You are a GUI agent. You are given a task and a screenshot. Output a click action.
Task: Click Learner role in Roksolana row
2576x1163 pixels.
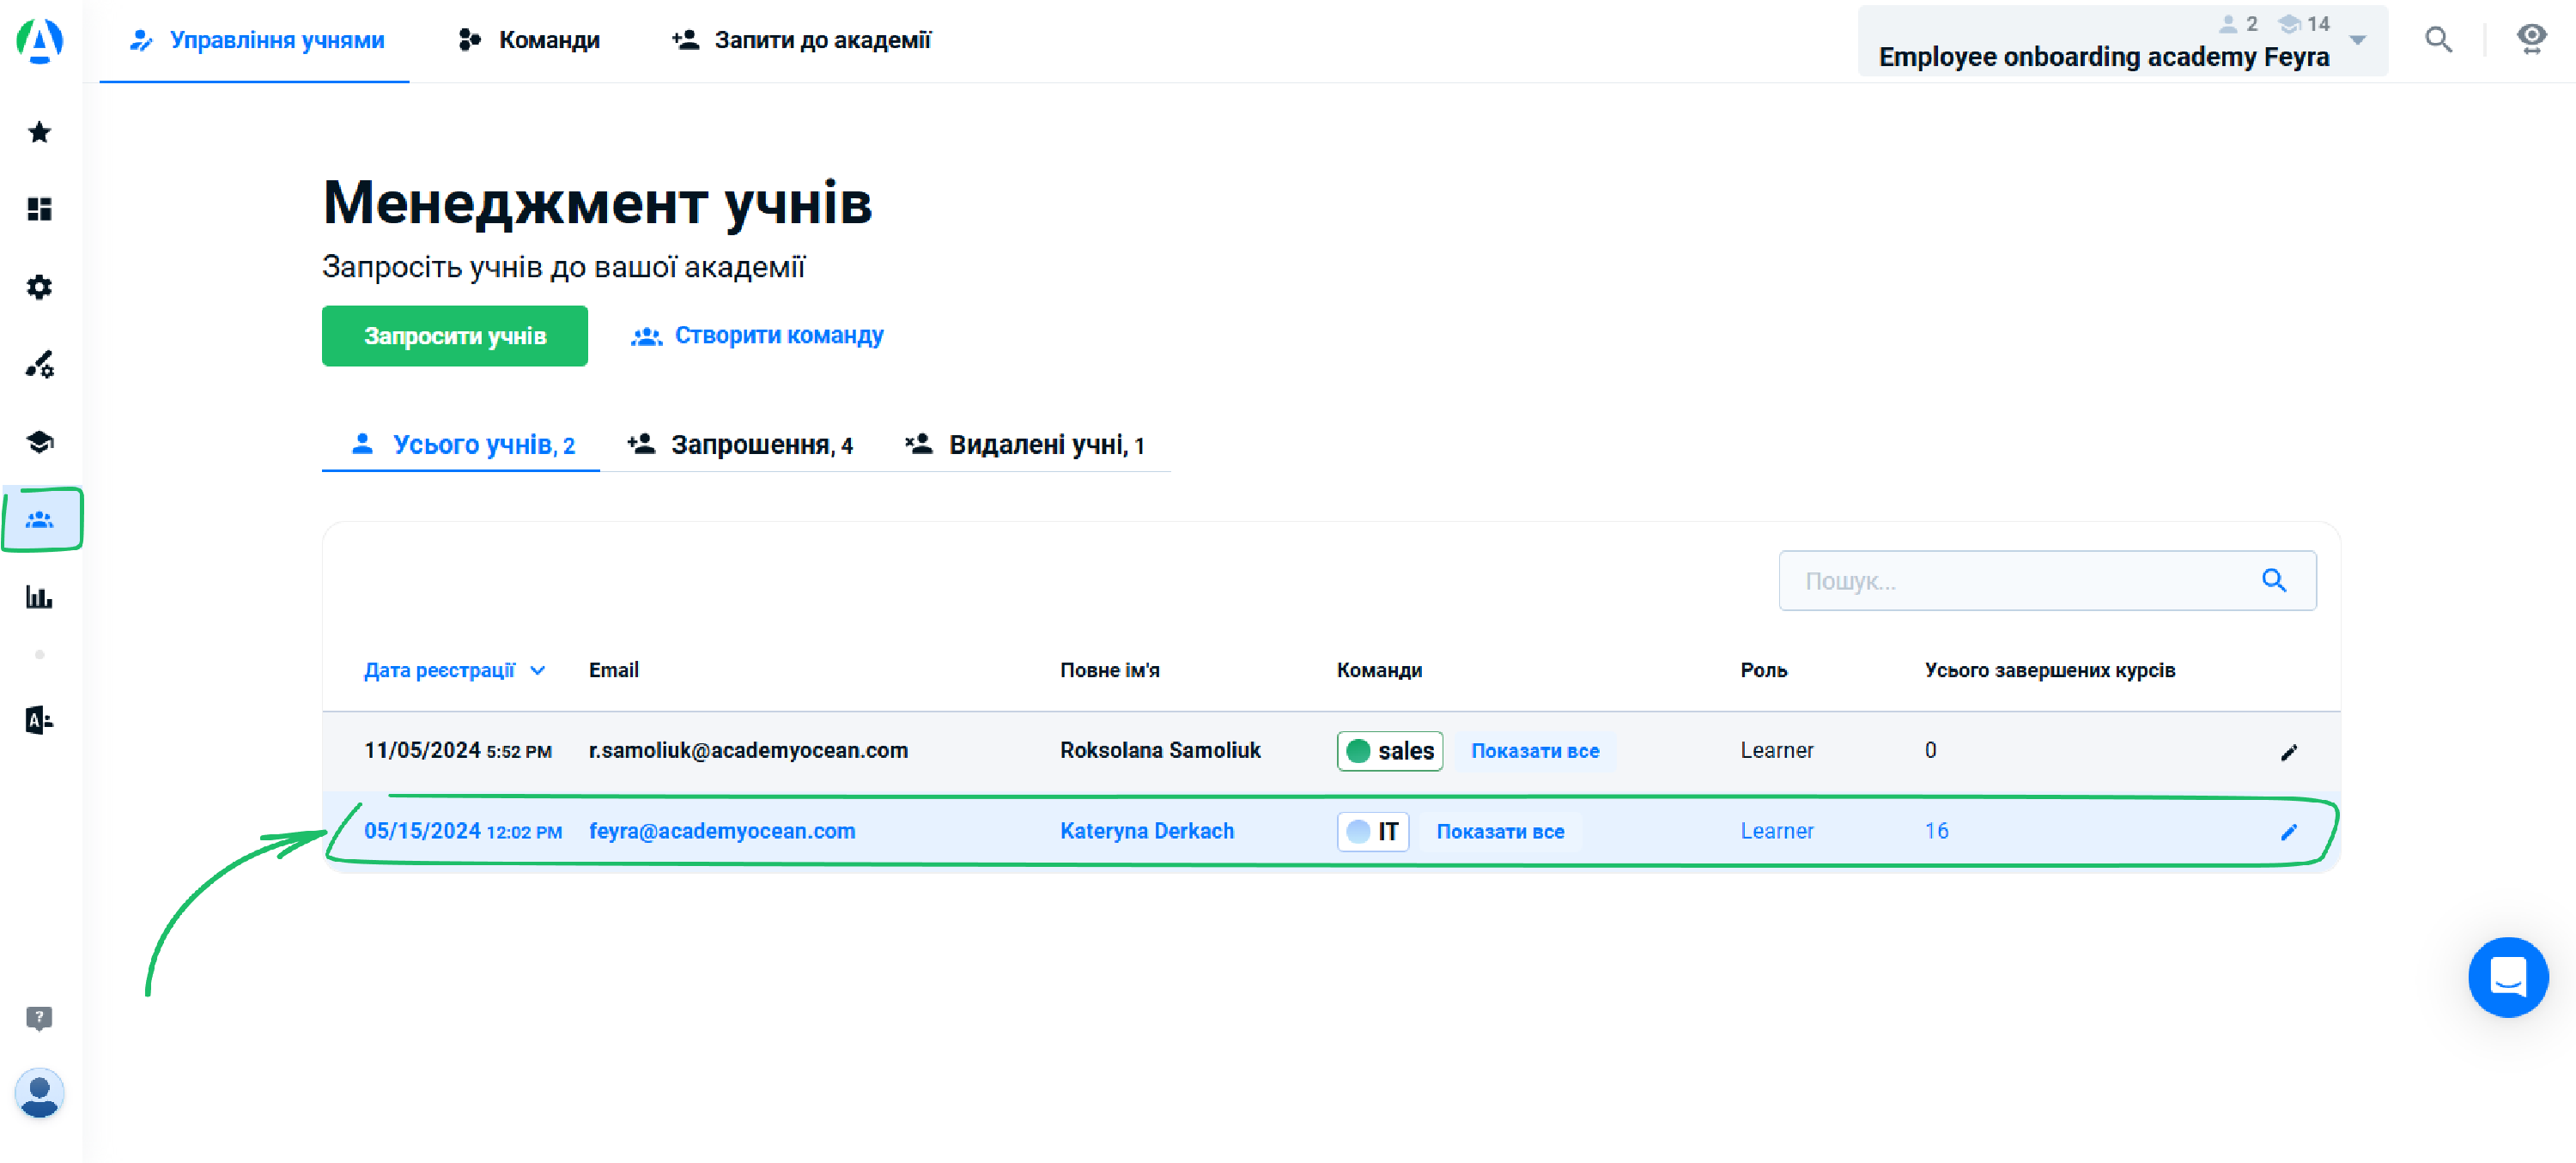tap(1776, 750)
